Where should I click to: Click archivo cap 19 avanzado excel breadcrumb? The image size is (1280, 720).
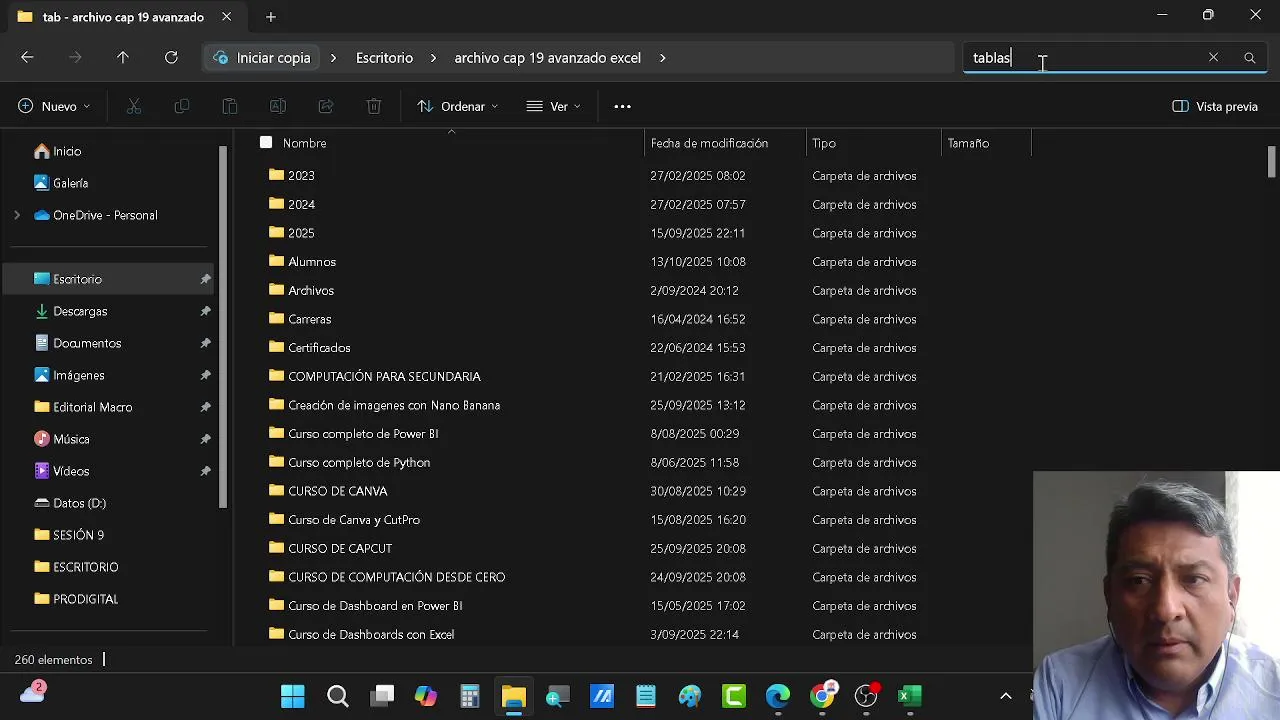(547, 58)
